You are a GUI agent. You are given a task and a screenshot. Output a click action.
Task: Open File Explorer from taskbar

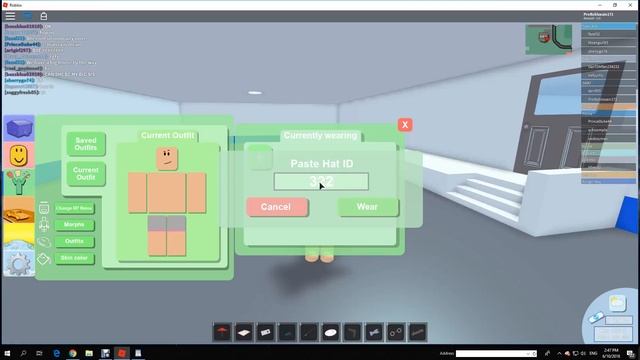89,353
